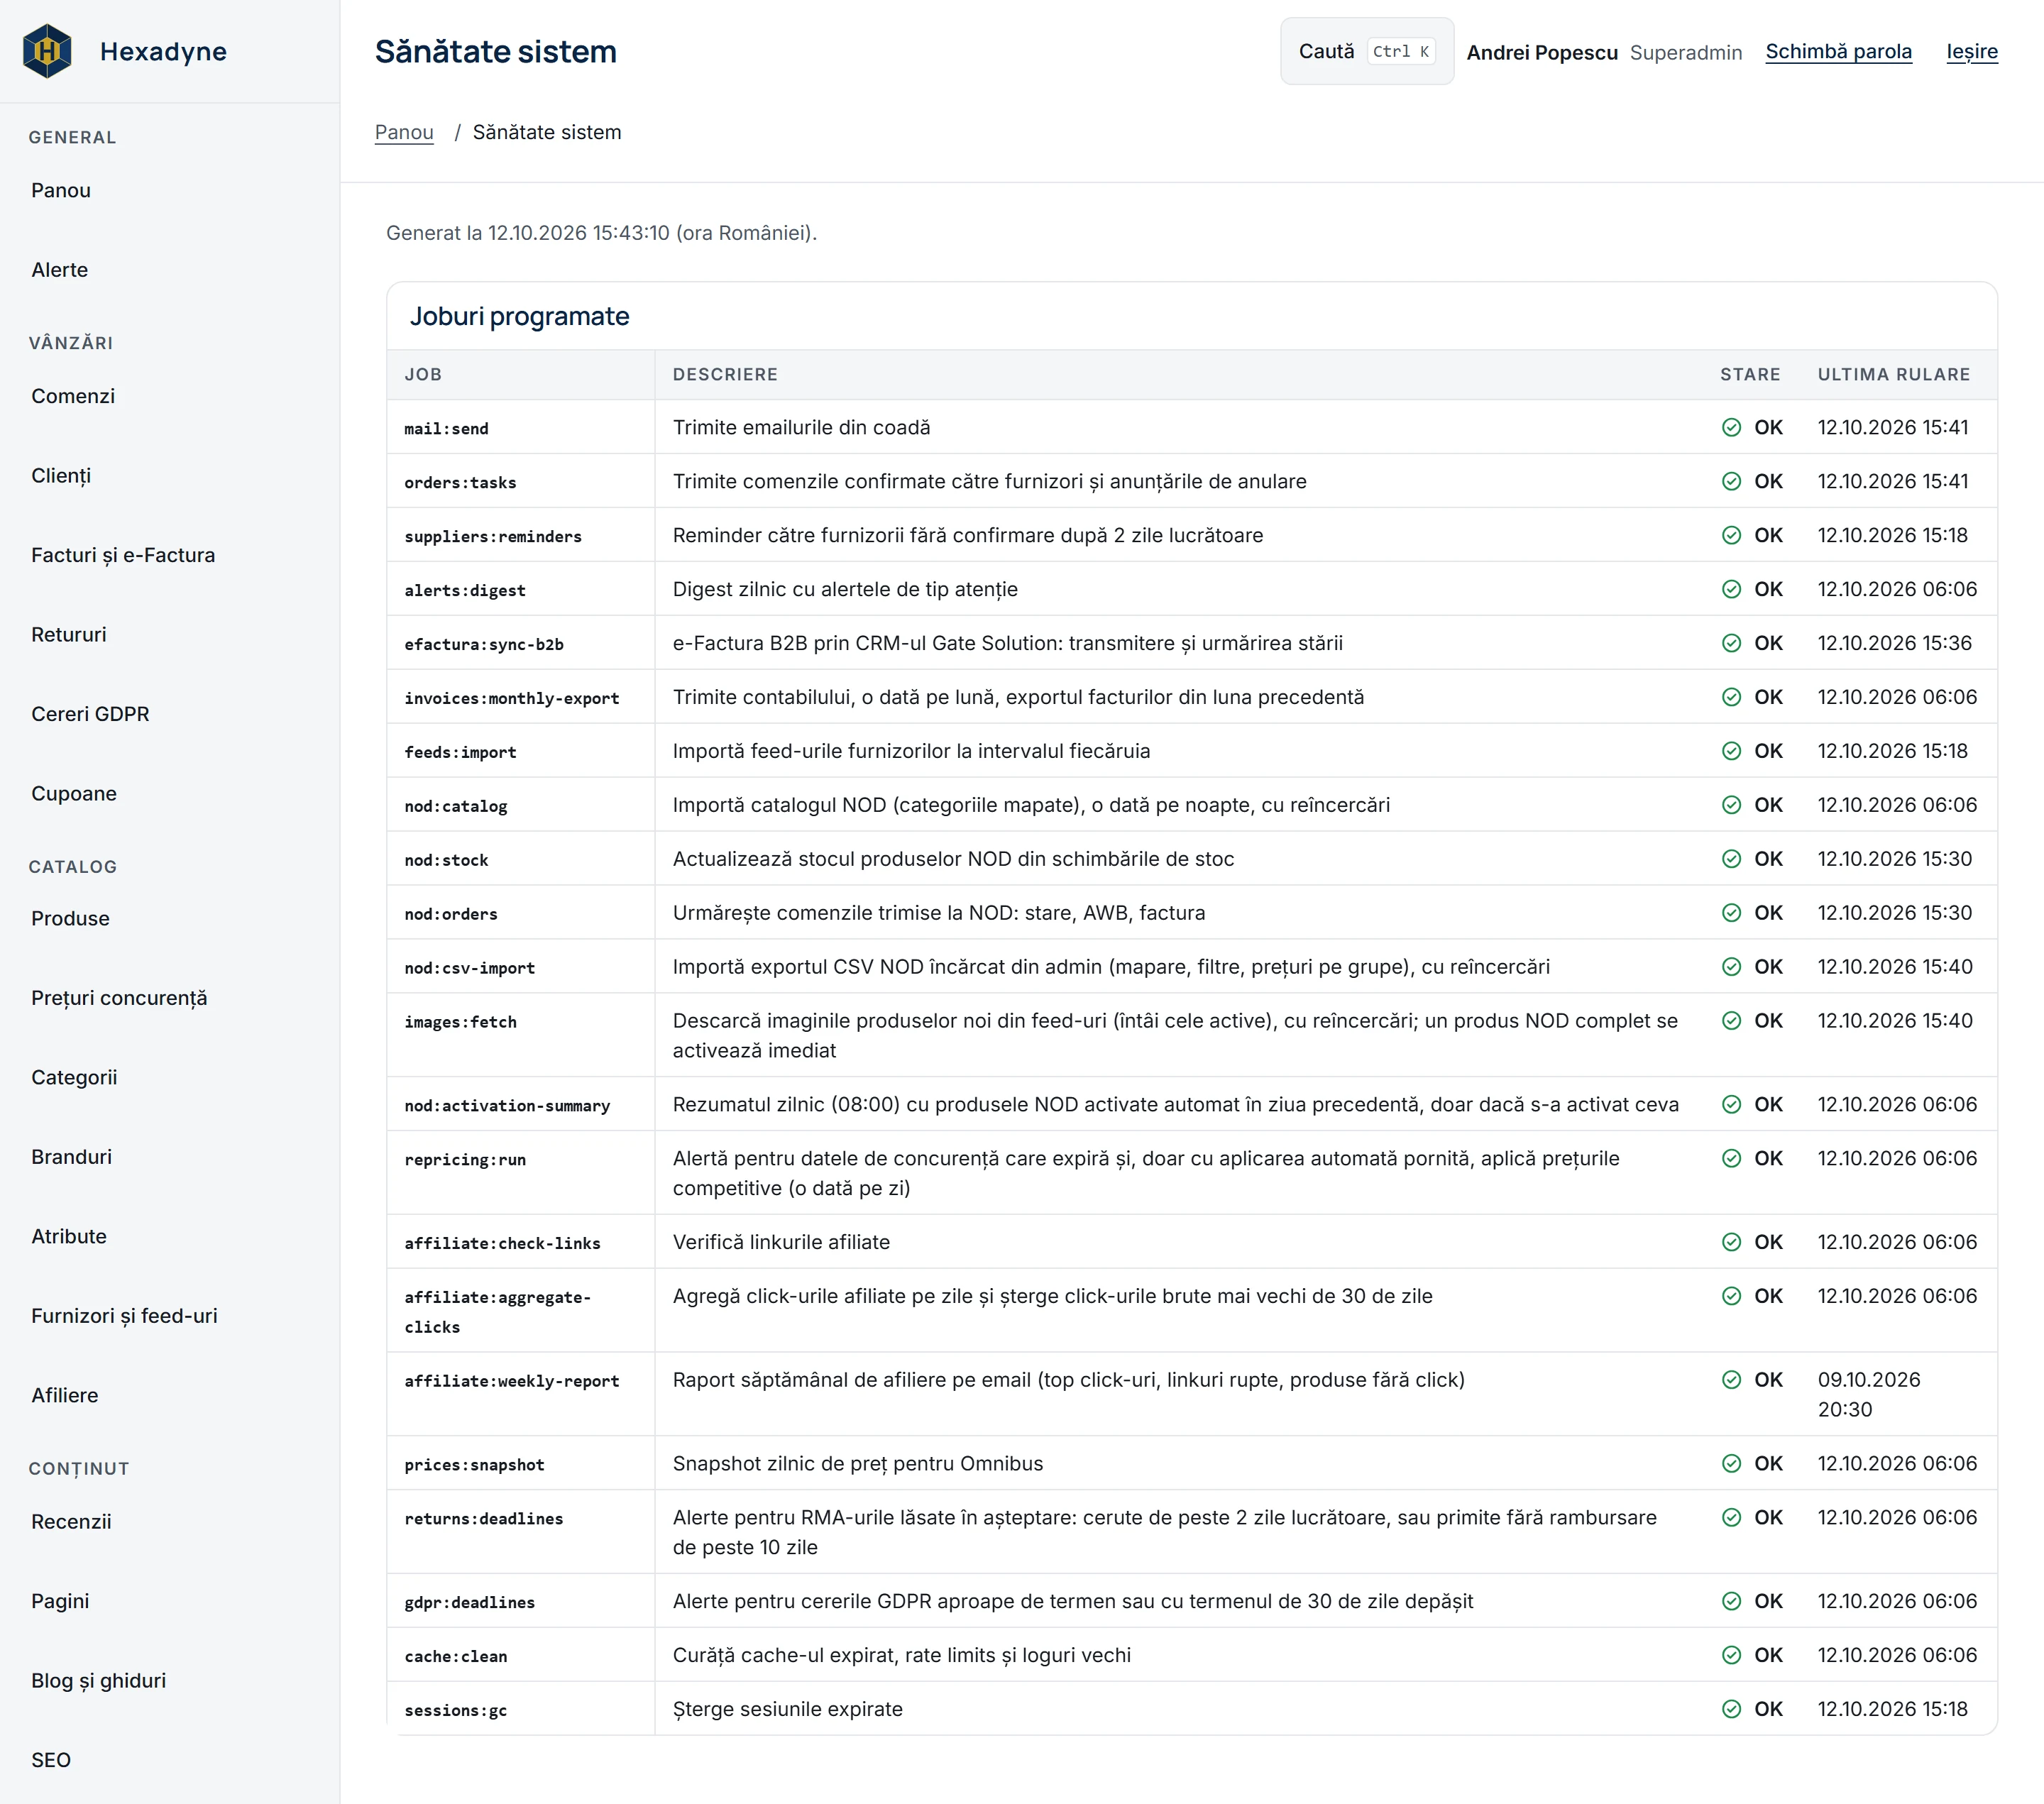
Task: Open the Retururi sidebar item
Action: coord(69,635)
